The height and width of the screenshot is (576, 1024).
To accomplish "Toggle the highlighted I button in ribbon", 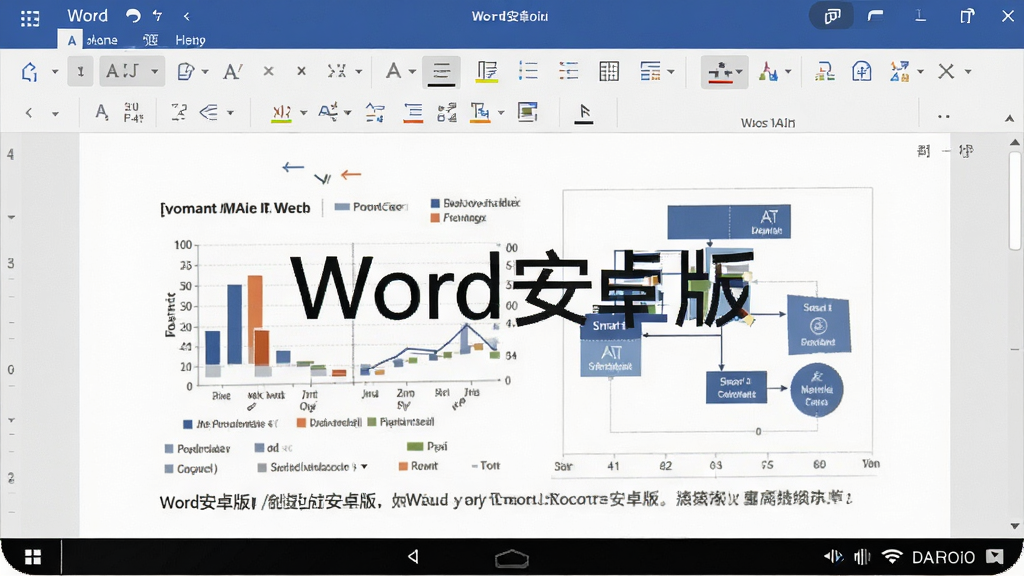I will click(x=80, y=71).
